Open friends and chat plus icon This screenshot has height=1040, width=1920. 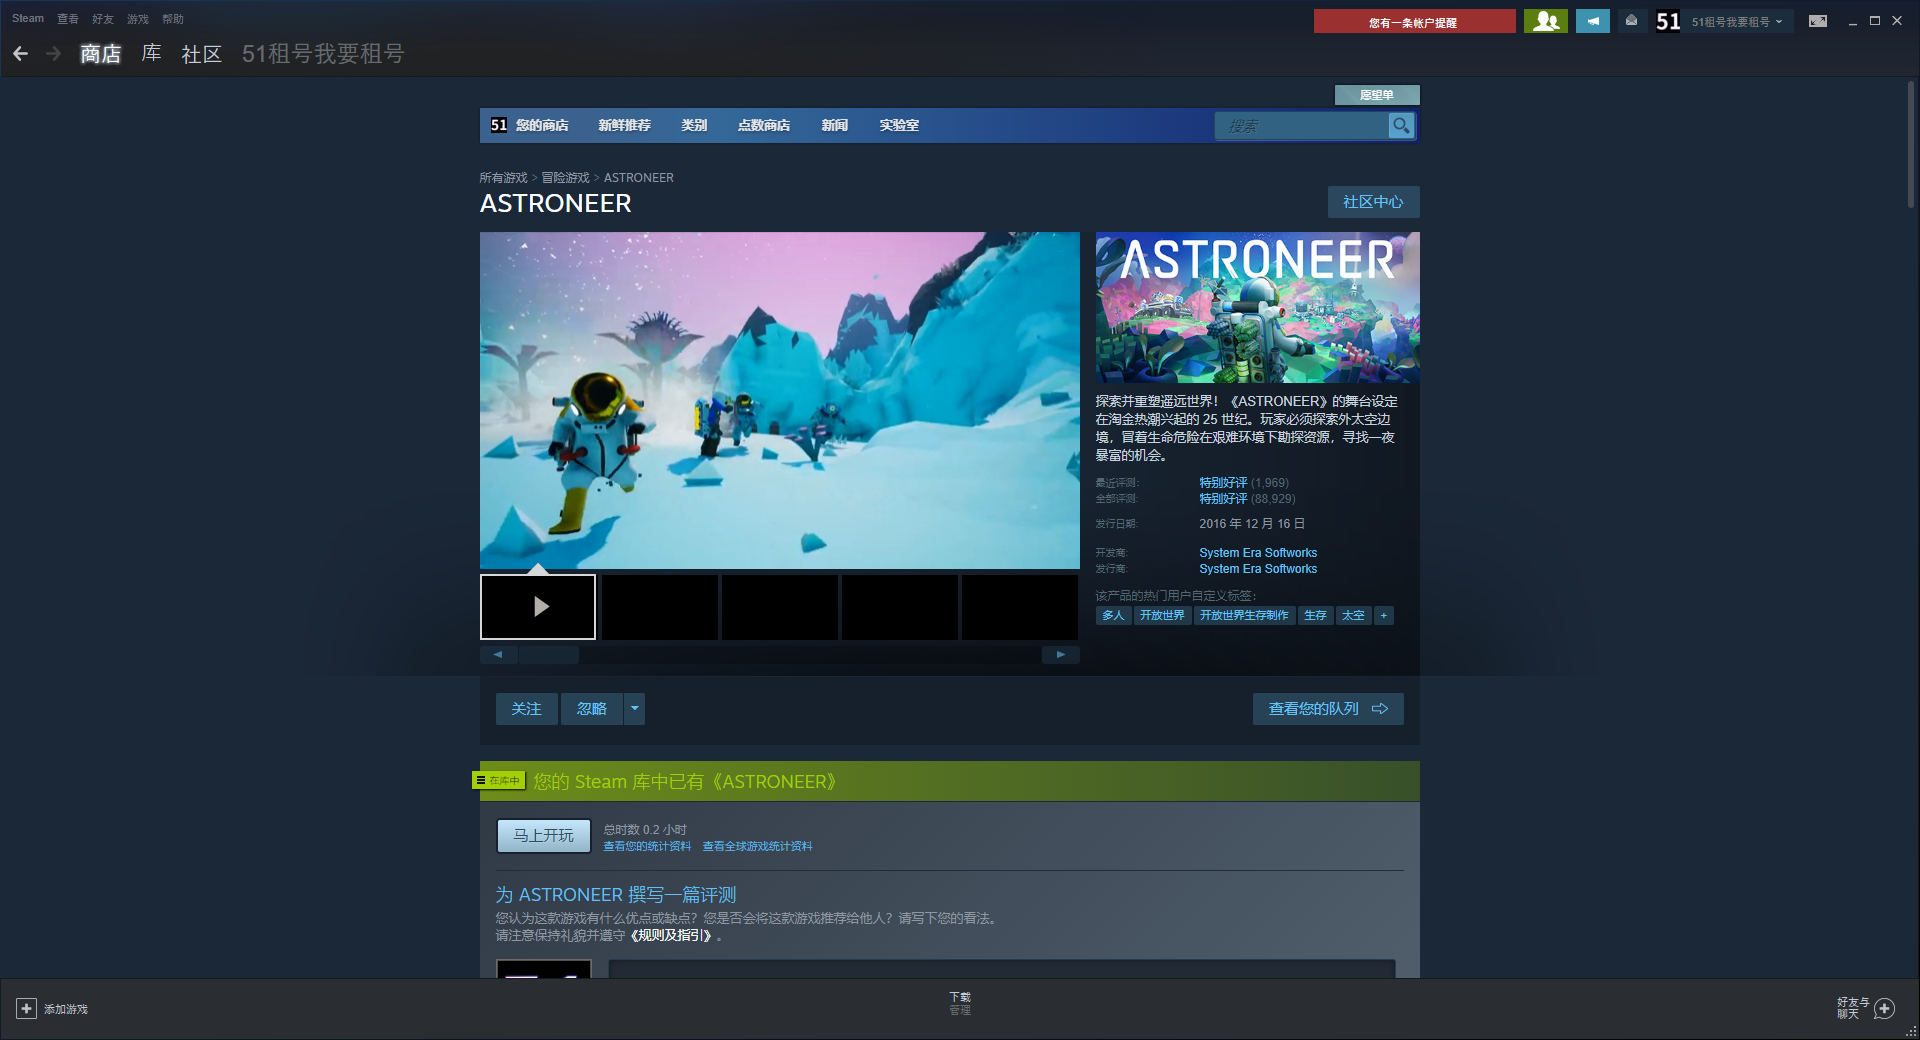point(1885,1009)
